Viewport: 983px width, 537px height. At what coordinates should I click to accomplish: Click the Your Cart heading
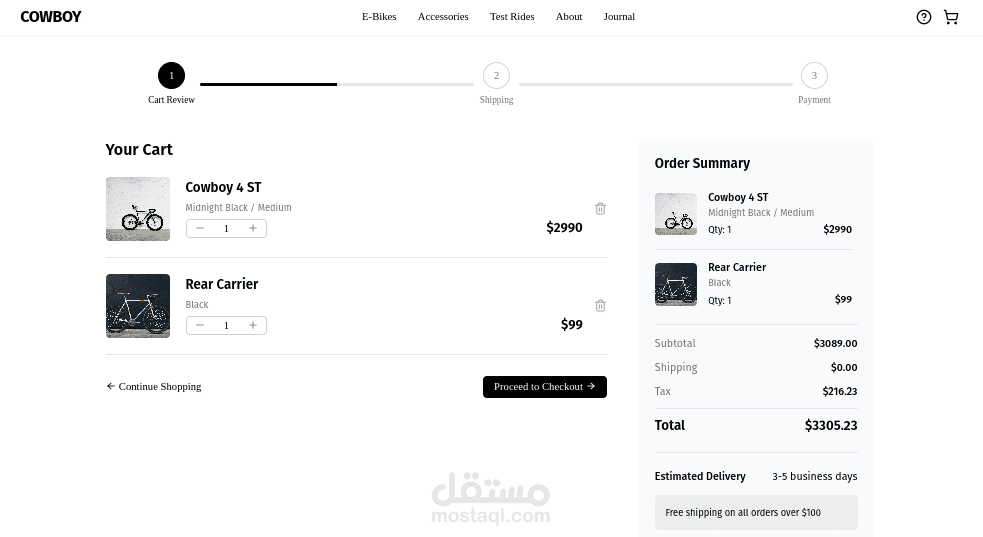(139, 150)
